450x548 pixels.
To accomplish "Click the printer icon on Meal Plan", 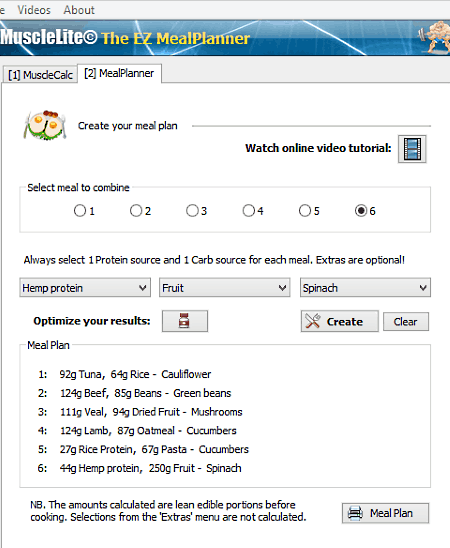I will (355, 513).
